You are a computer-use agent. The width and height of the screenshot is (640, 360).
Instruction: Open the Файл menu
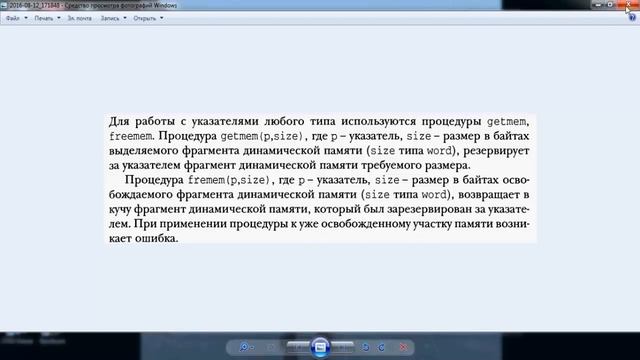pyautogui.click(x=16, y=18)
